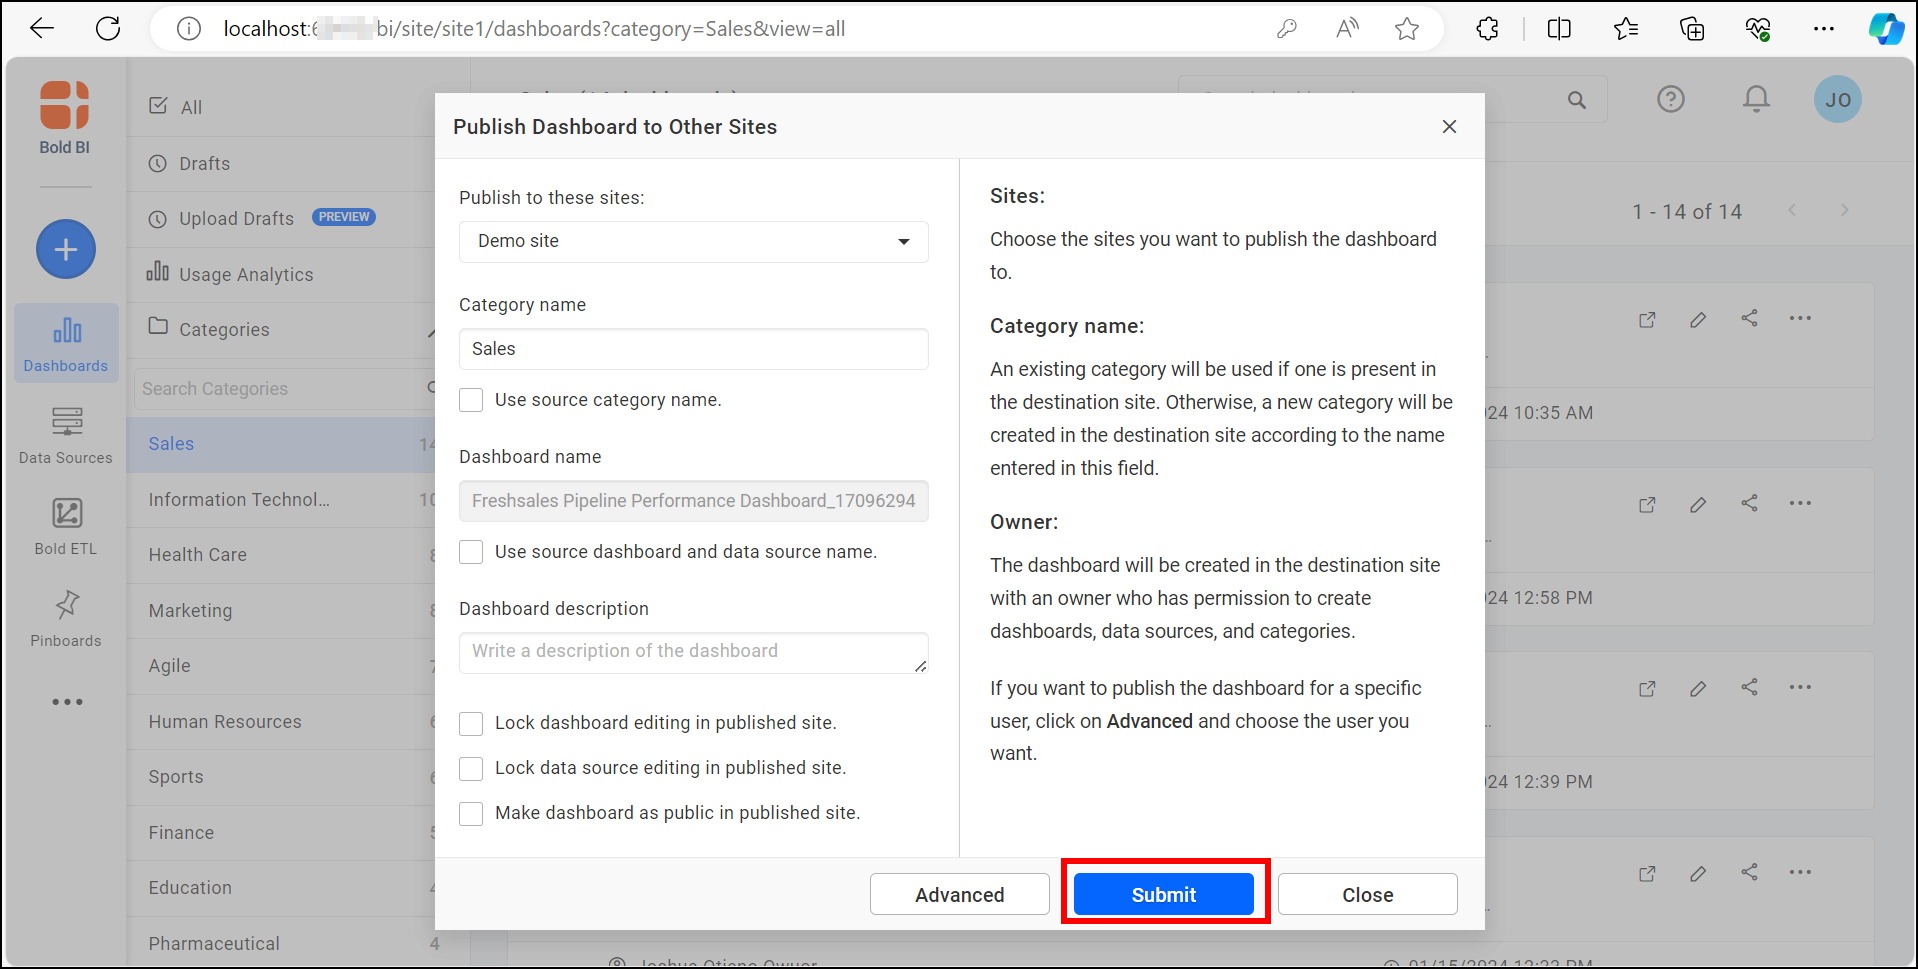Select Drafts in the navigation list
This screenshot has width=1918, height=969.
[204, 164]
